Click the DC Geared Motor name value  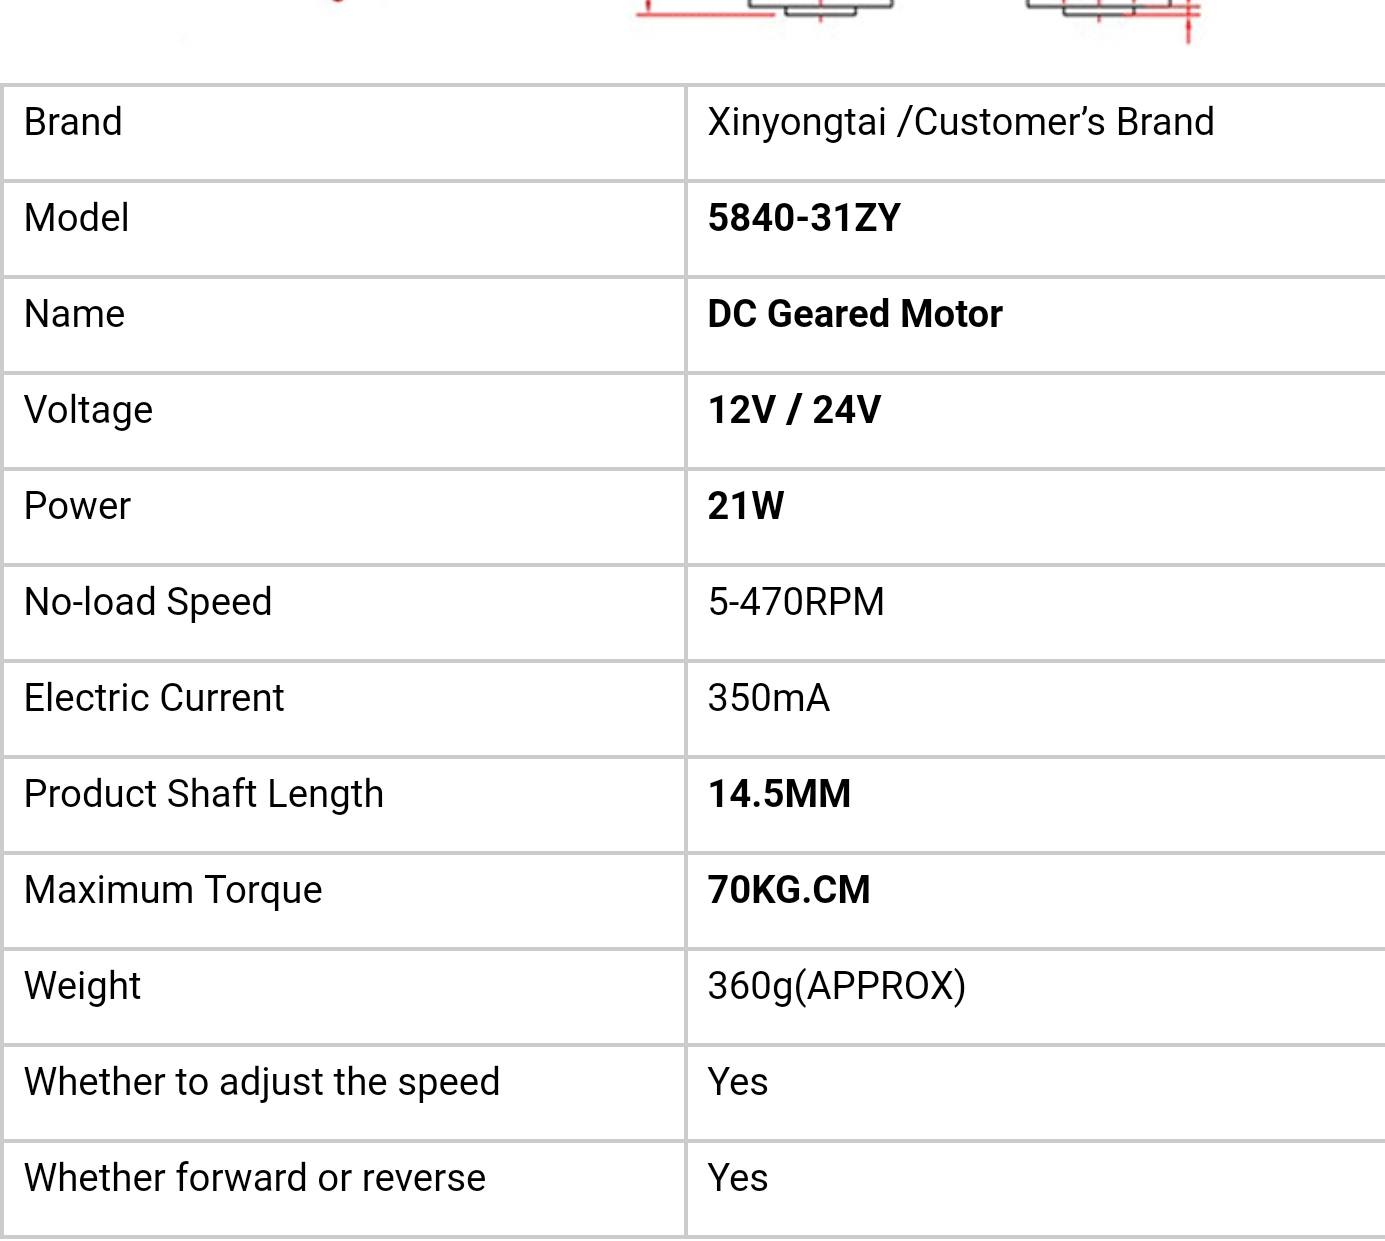(x=855, y=314)
